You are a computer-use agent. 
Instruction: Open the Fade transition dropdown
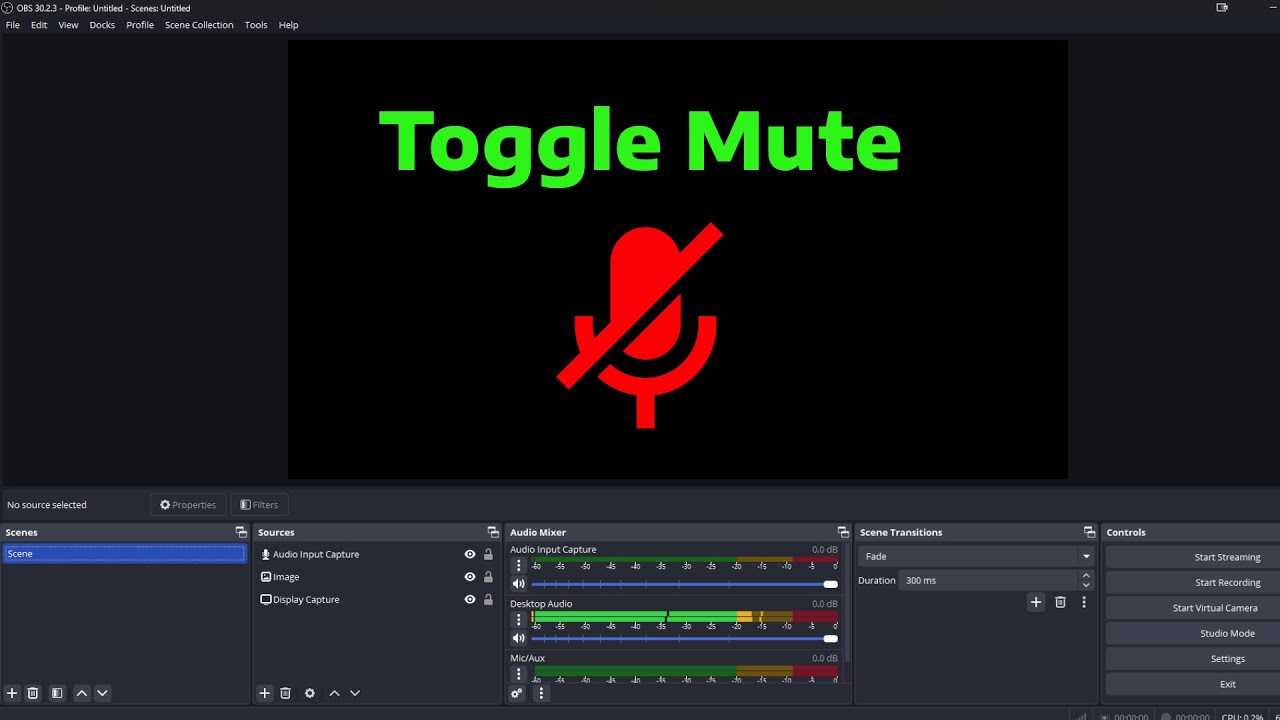tap(976, 556)
